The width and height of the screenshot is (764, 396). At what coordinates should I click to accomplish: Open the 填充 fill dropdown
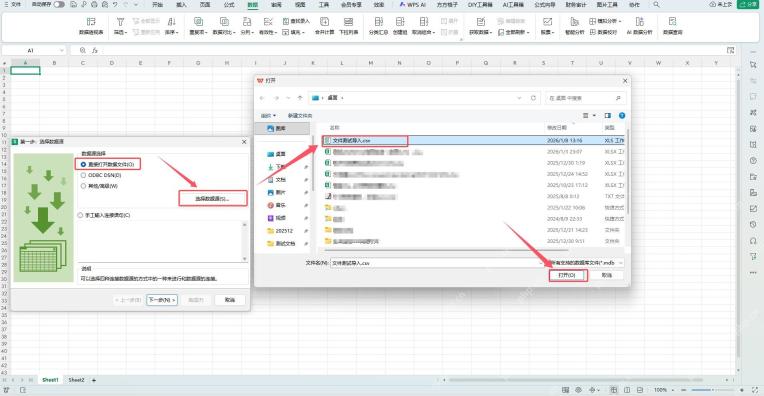294,32
